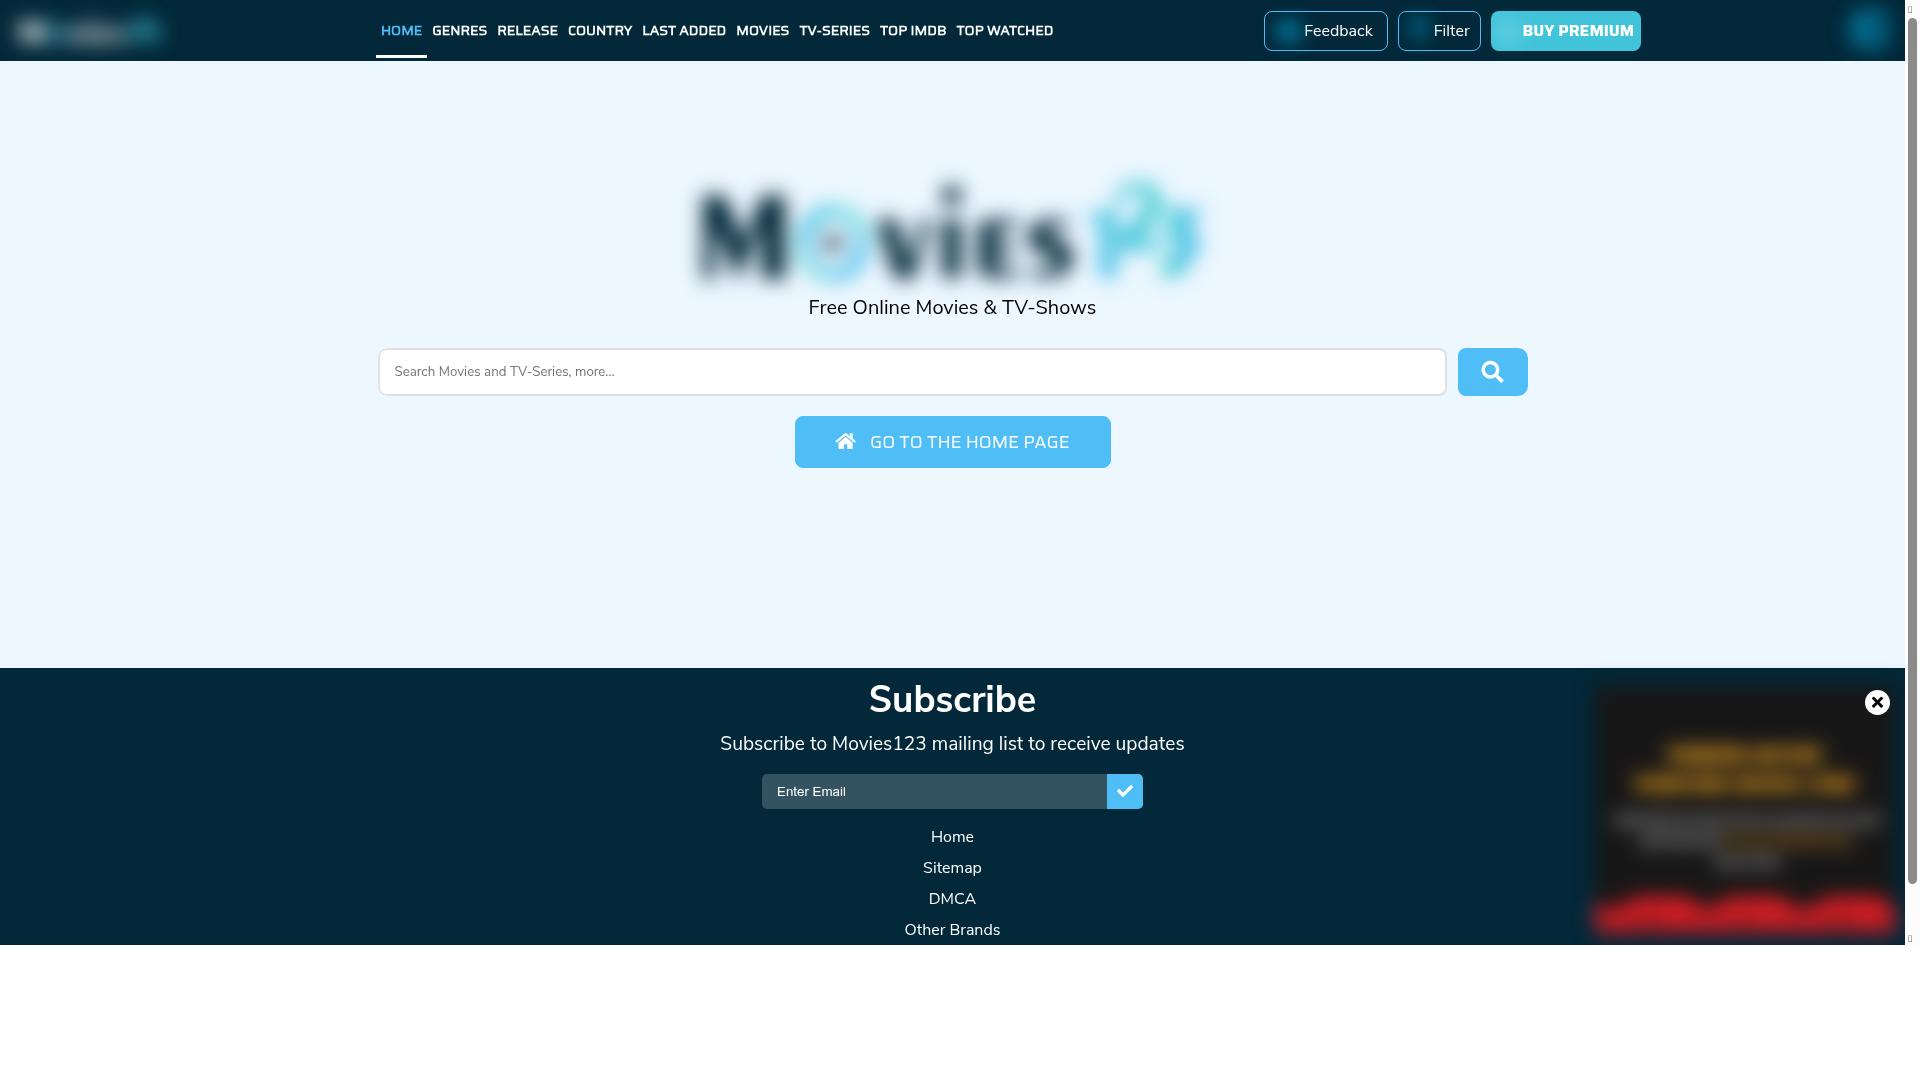Click the search magnifier icon

(1492, 371)
